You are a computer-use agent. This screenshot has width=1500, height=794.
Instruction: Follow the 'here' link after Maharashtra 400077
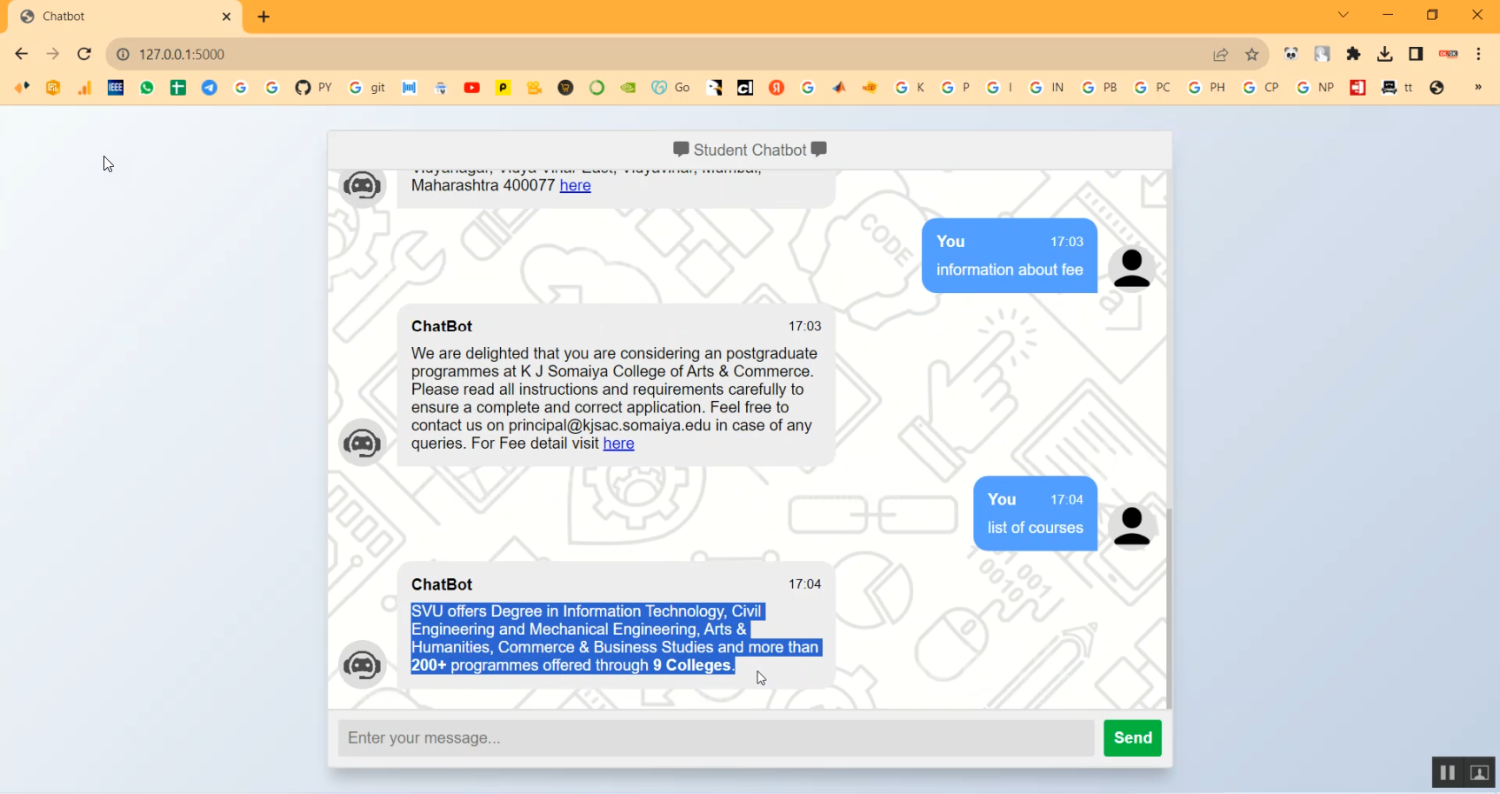coord(575,185)
